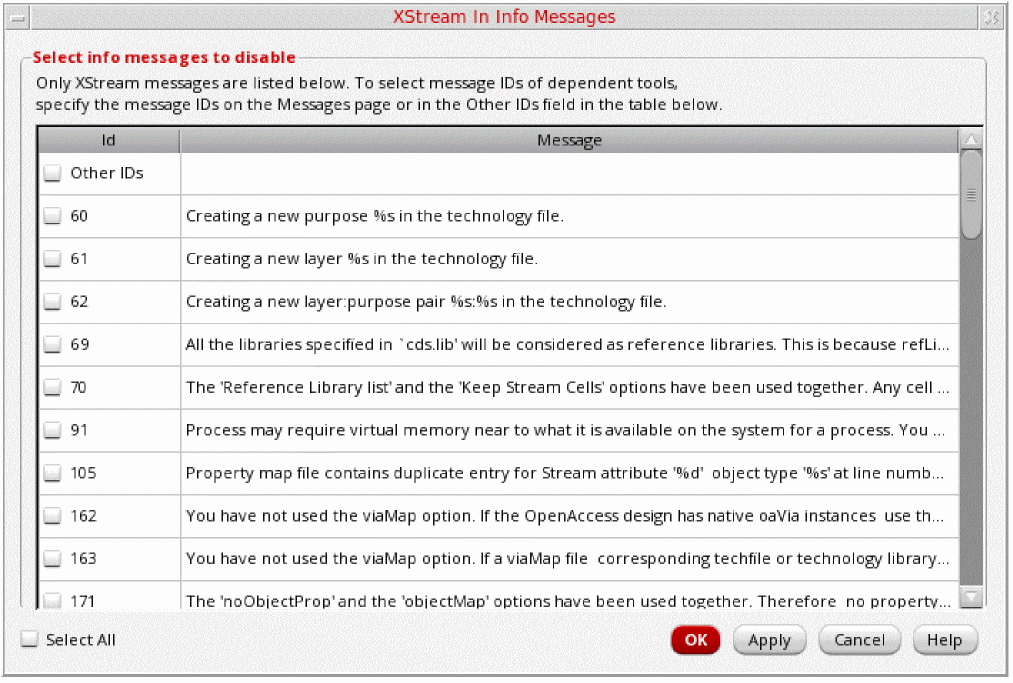Select the checkbox for message ID 69
This screenshot has height=683, width=1013.
tap(52, 344)
